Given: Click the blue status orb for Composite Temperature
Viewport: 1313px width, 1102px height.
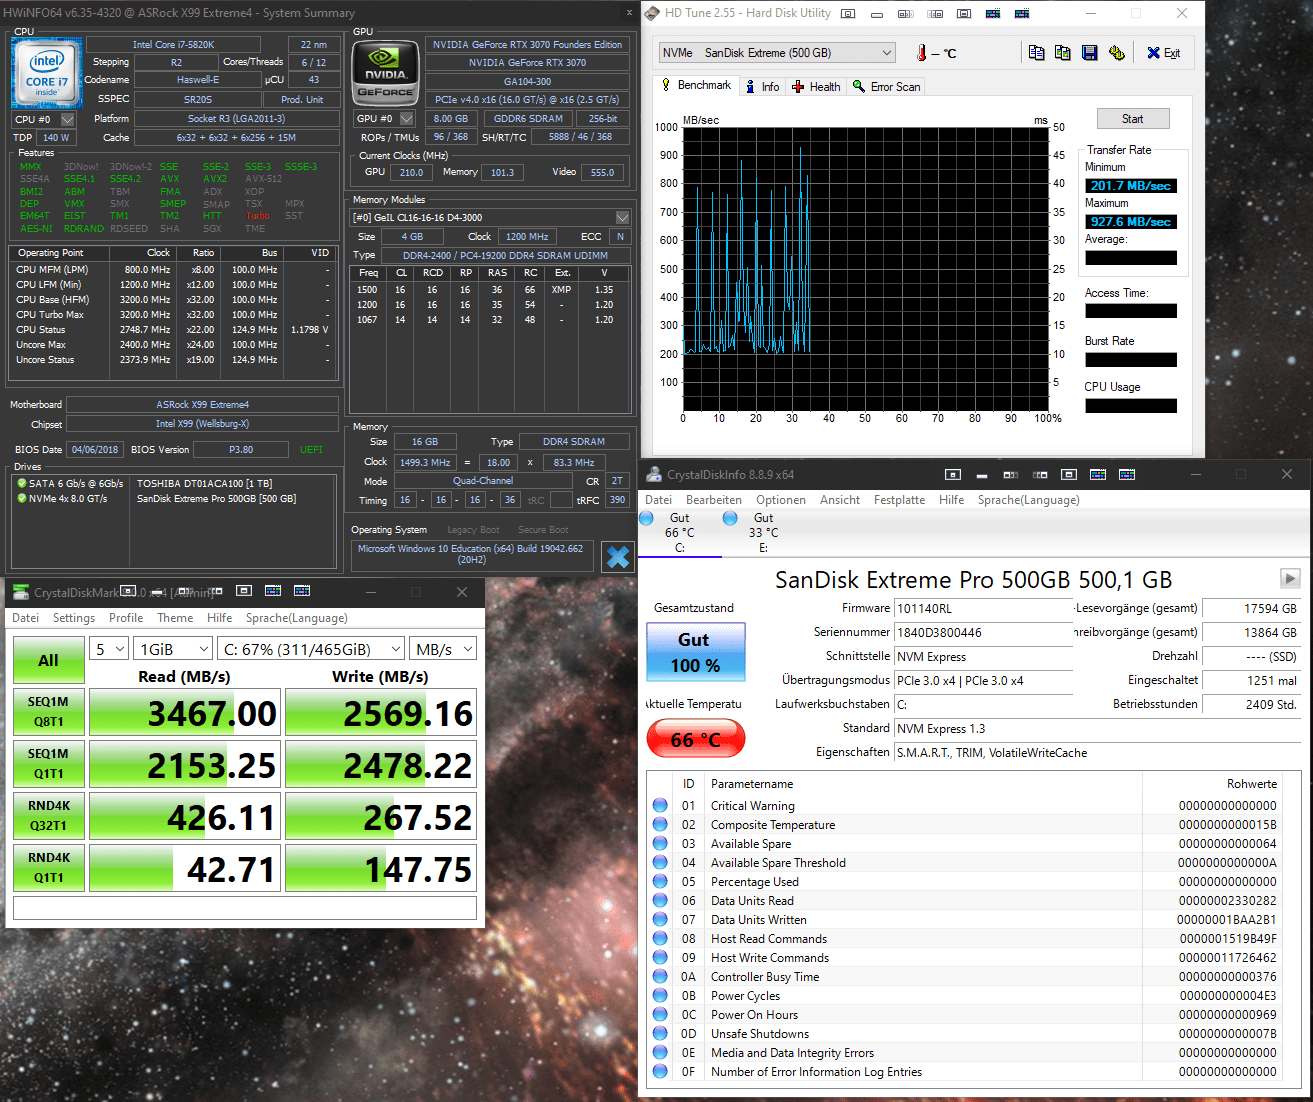Looking at the screenshot, I should click(x=660, y=824).
